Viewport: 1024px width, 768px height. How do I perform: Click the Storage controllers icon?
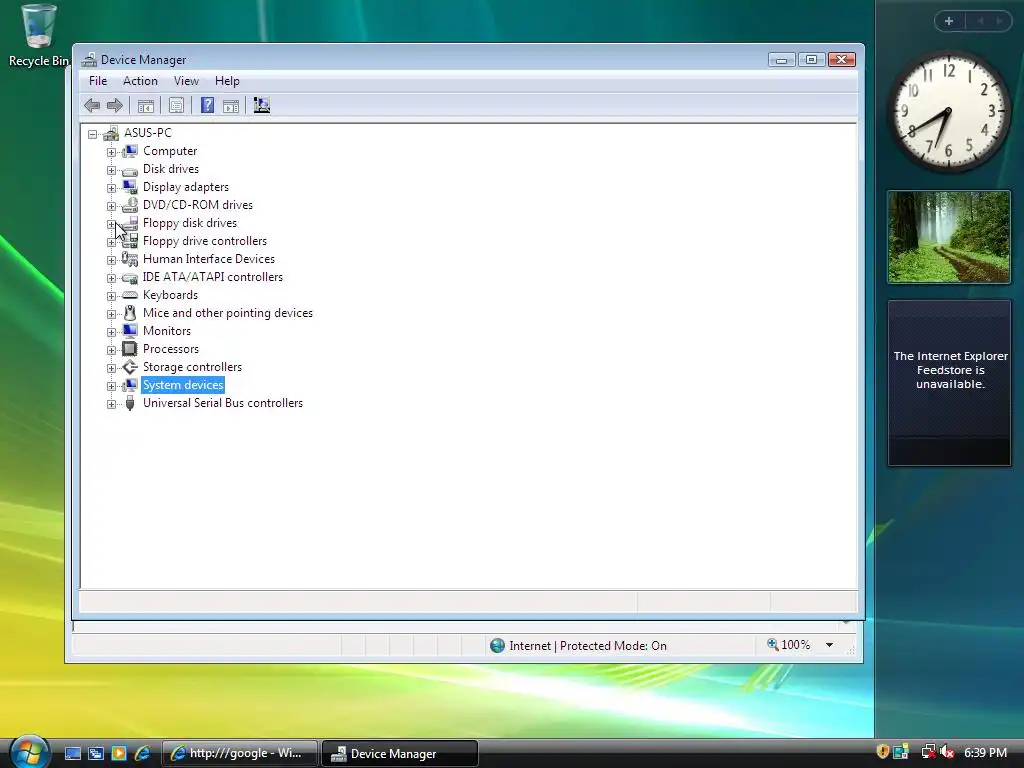pos(130,367)
